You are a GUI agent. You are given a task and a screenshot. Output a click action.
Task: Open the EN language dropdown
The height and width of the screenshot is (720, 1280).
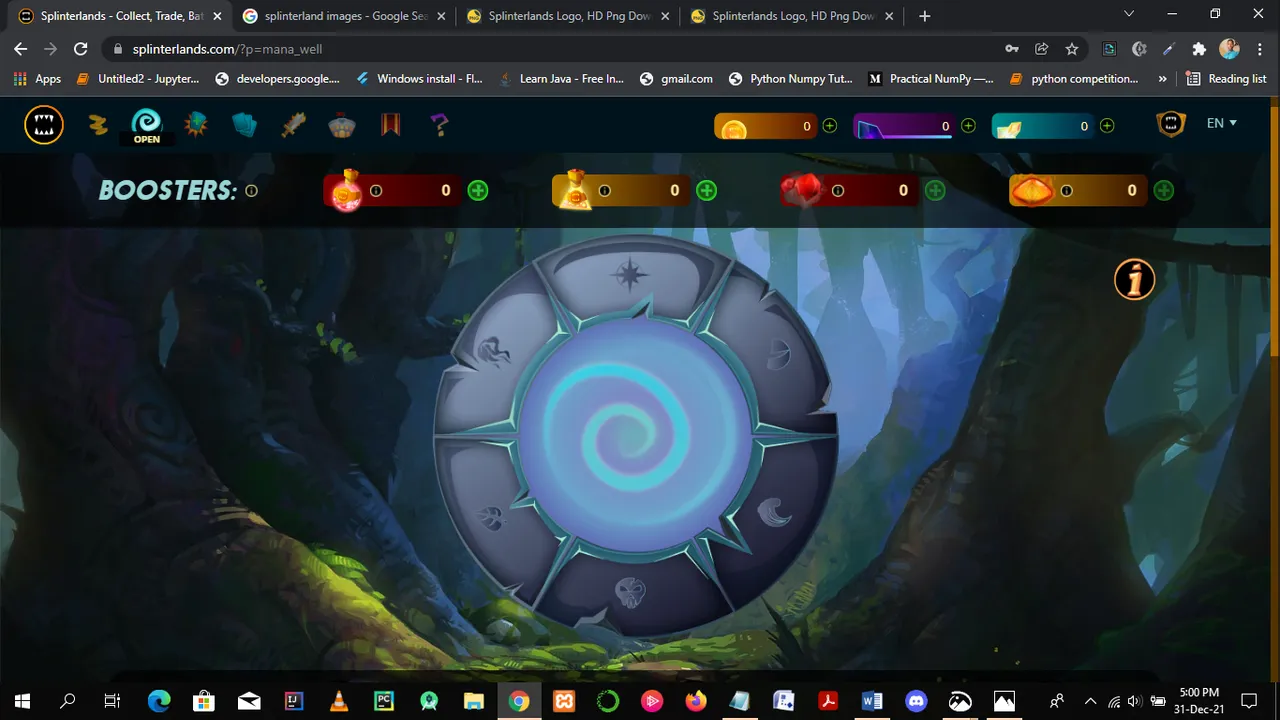(x=1221, y=123)
